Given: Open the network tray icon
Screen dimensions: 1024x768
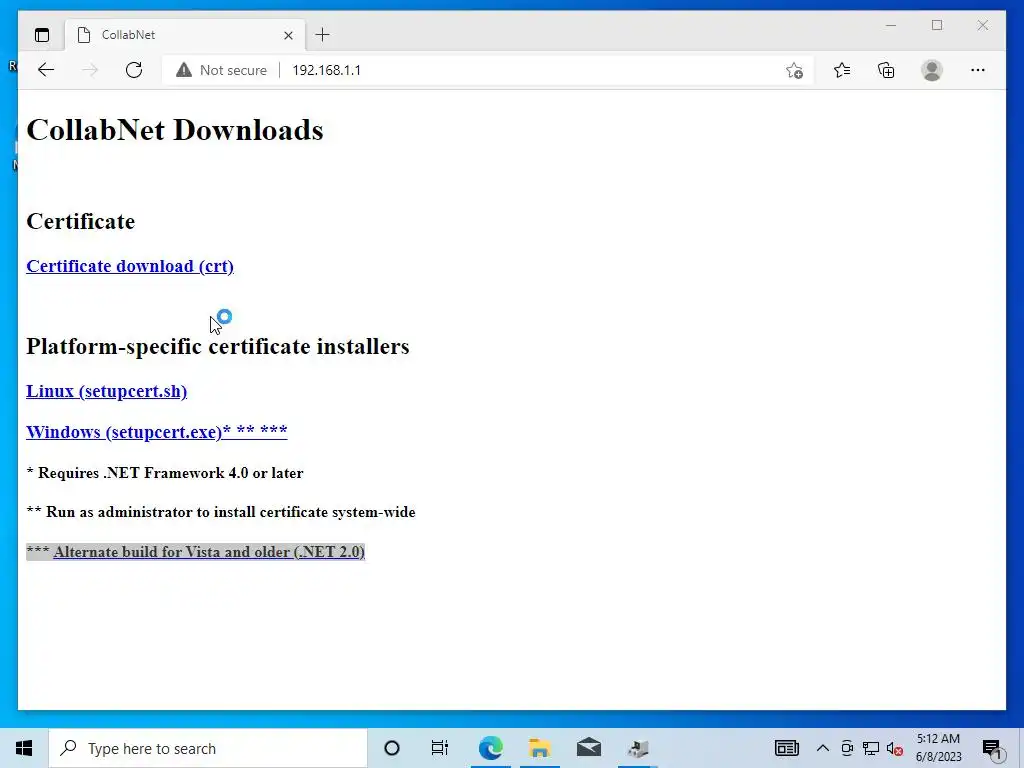Looking at the screenshot, I should [871, 748].
